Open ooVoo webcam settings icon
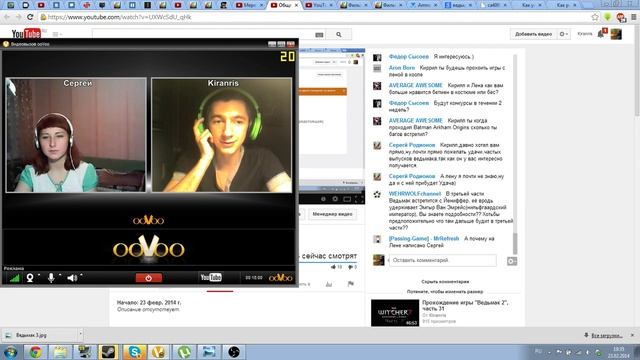The image size is (640, 360). coord(30,278)
